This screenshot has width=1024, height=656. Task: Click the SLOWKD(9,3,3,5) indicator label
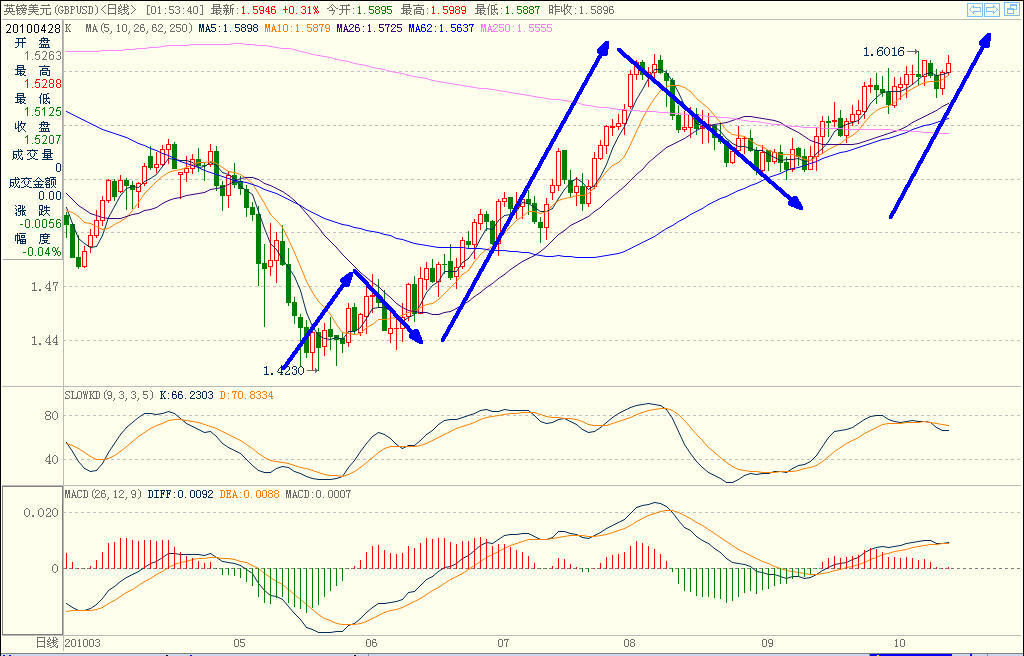[109, 395]
